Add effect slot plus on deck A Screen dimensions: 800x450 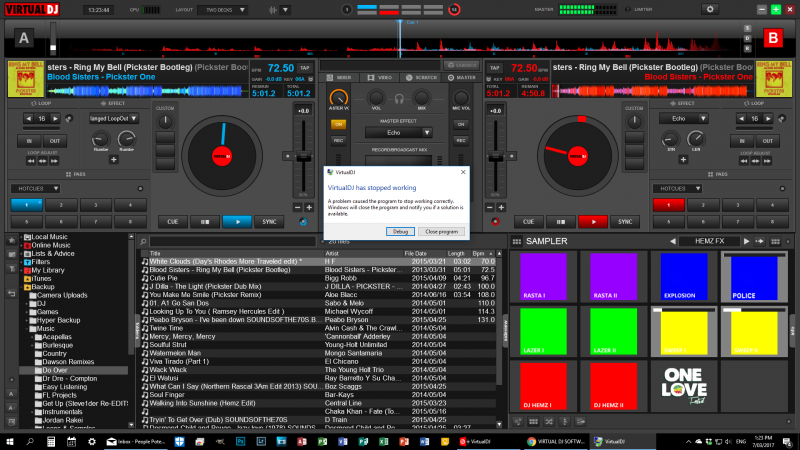click(113, 160)
